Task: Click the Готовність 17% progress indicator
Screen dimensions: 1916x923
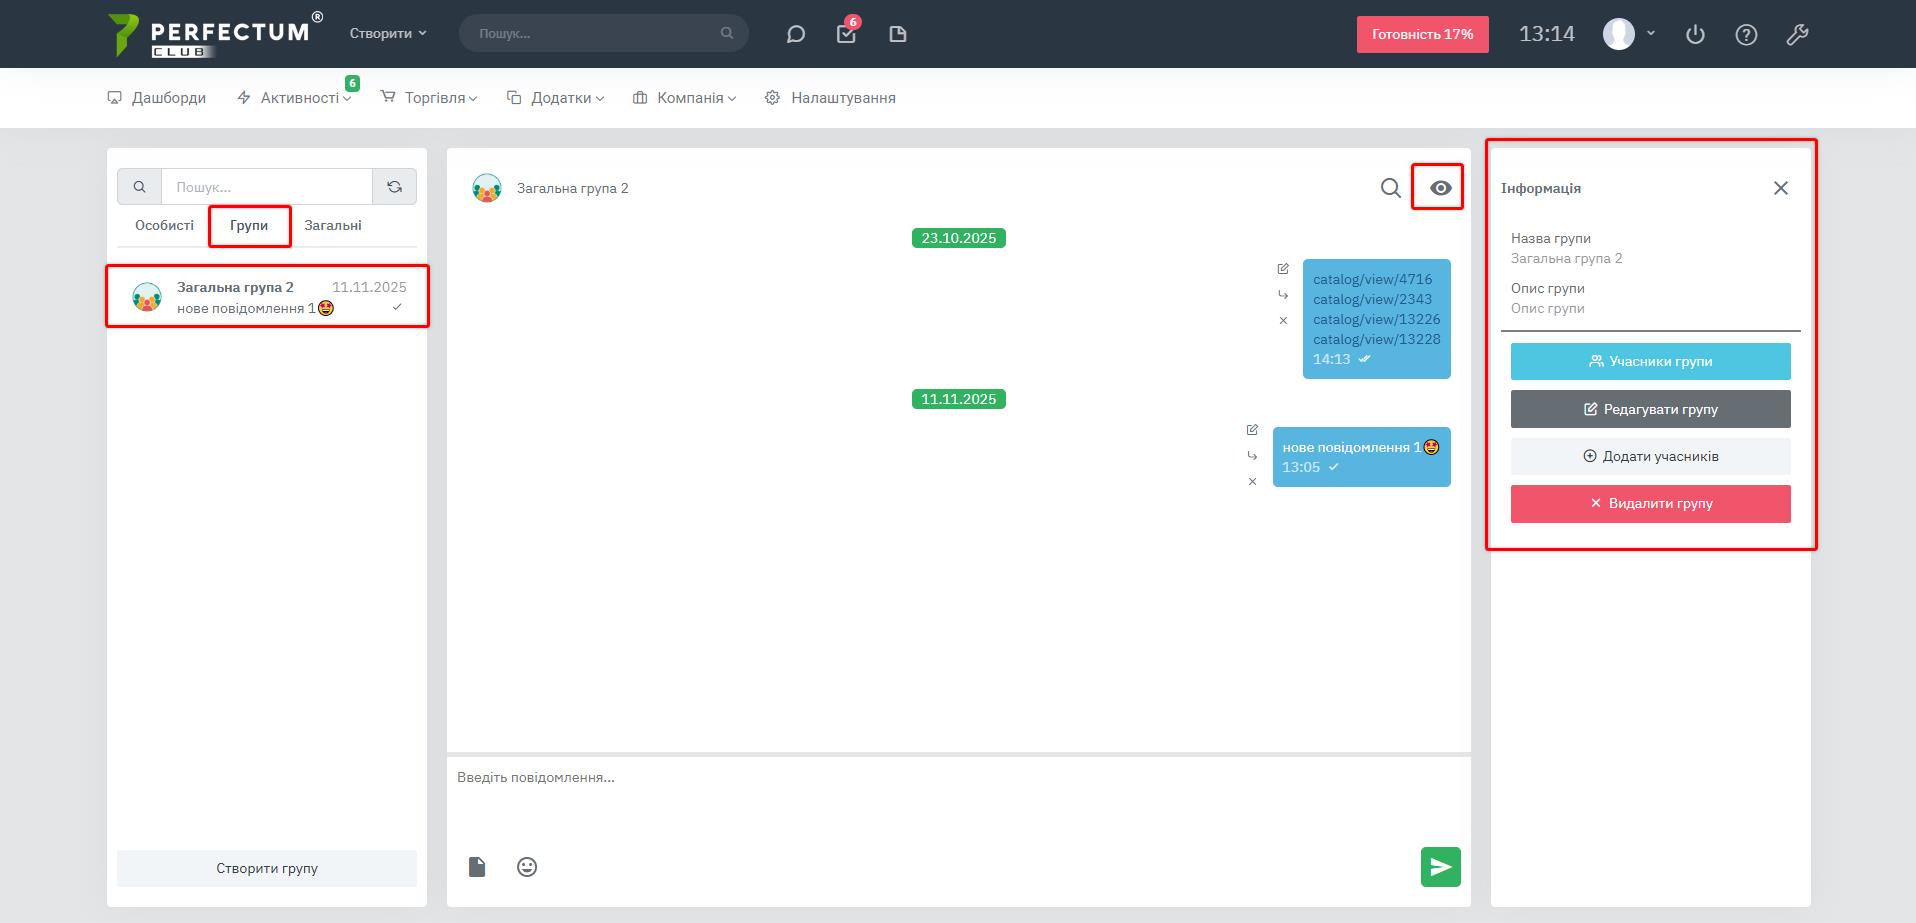Action: pos(1422,34)
